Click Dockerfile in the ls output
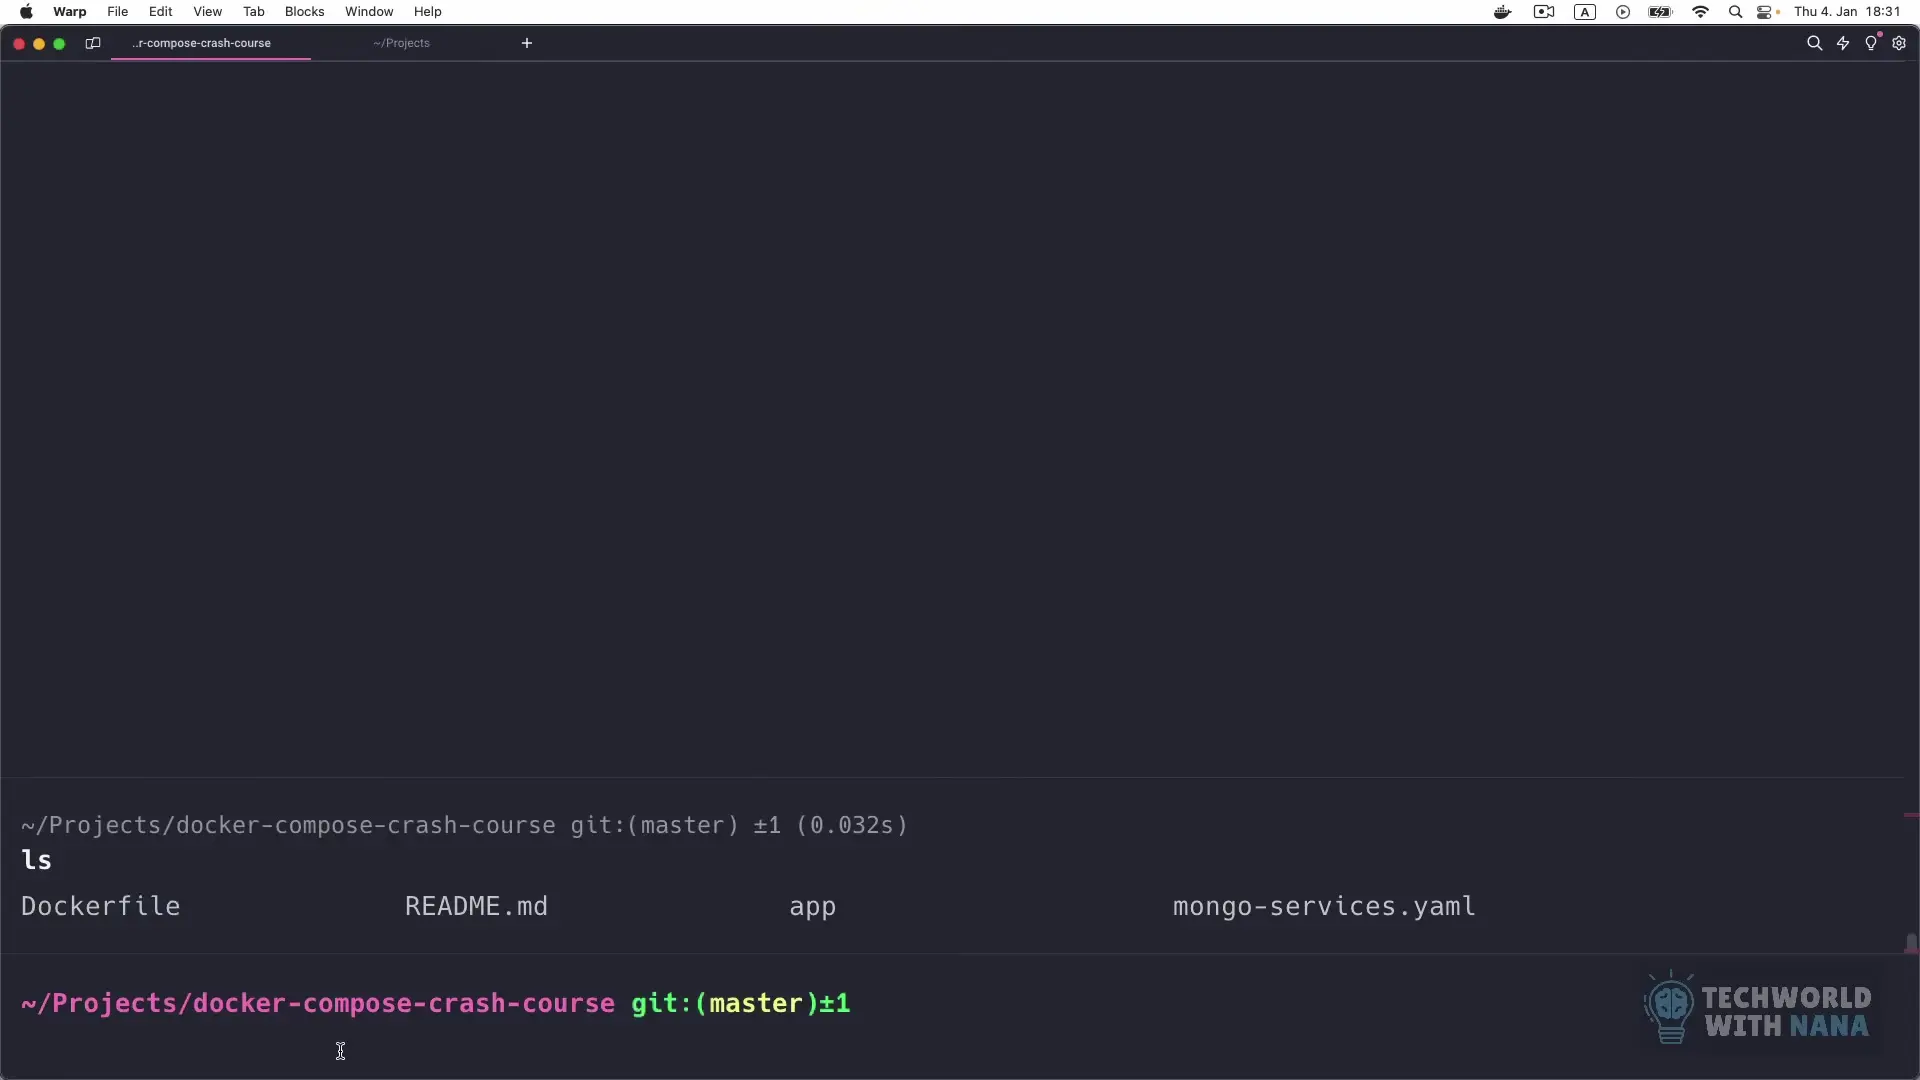This screenshot has height=1080, width=1920. coord(100,906)
